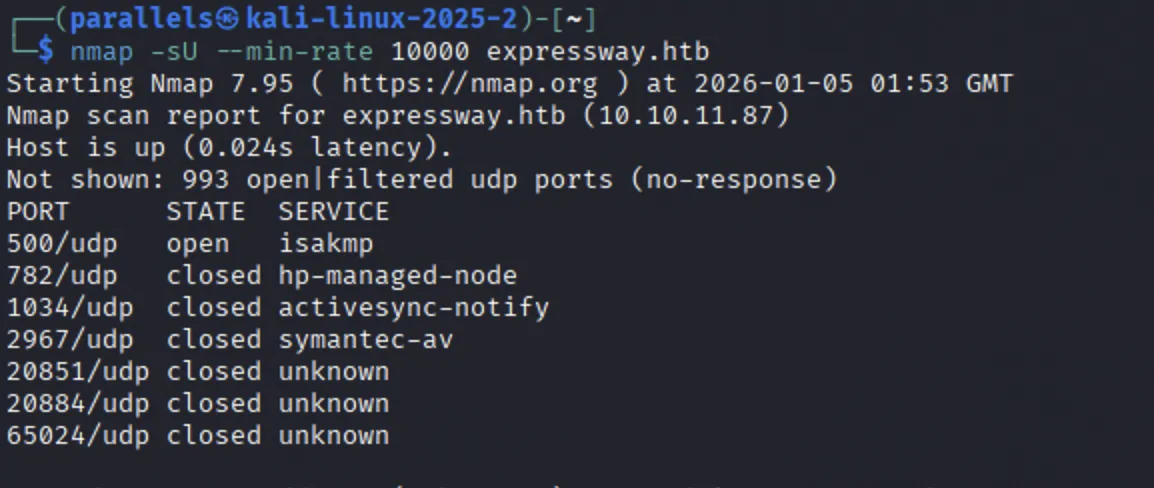Click the 'symantec-av' service text

(366, 340)
